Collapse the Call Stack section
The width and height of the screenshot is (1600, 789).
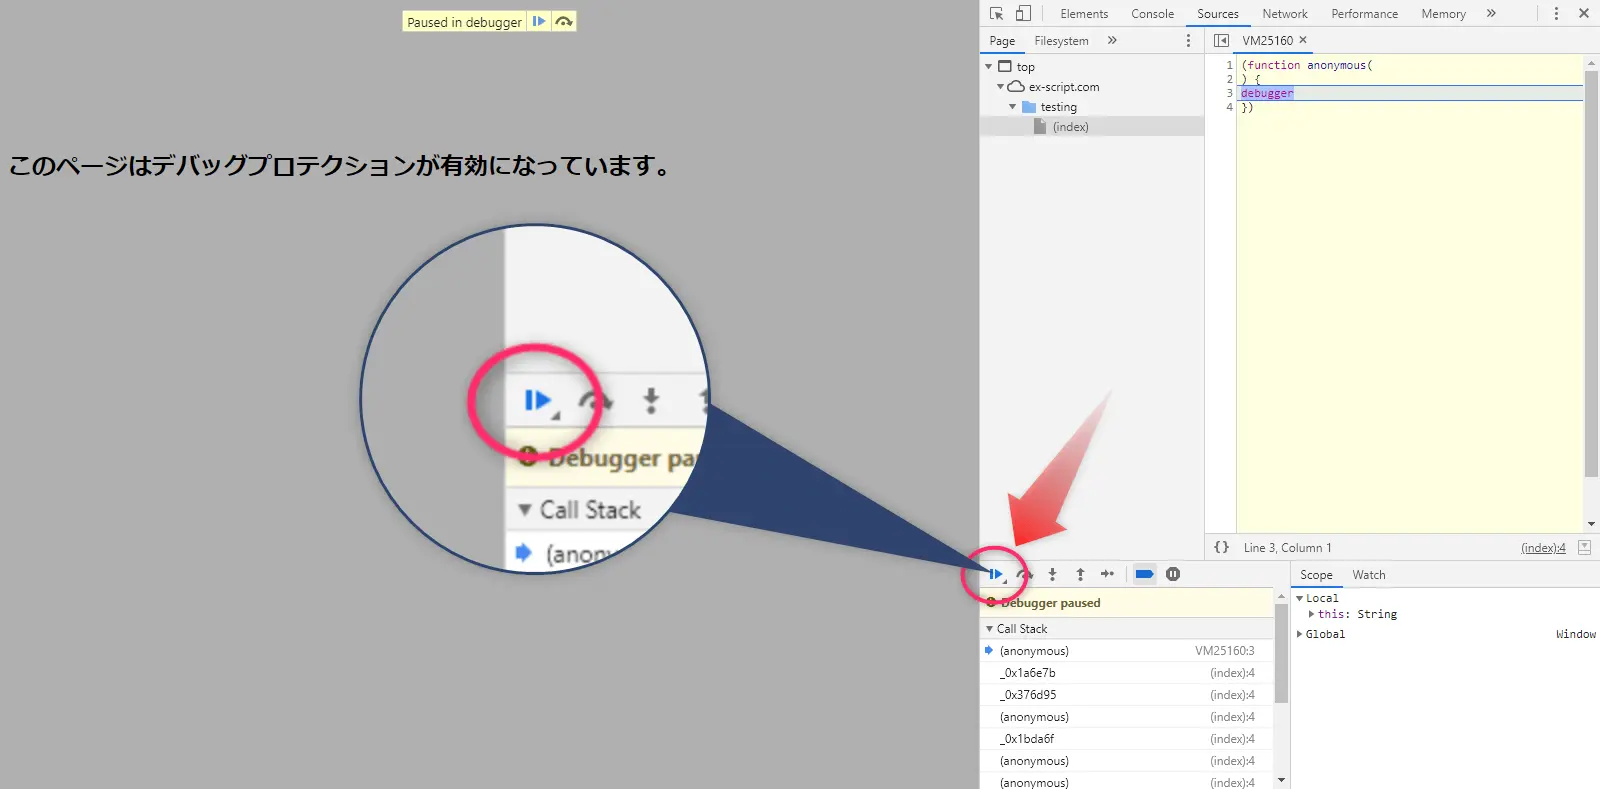click(990, 629)
